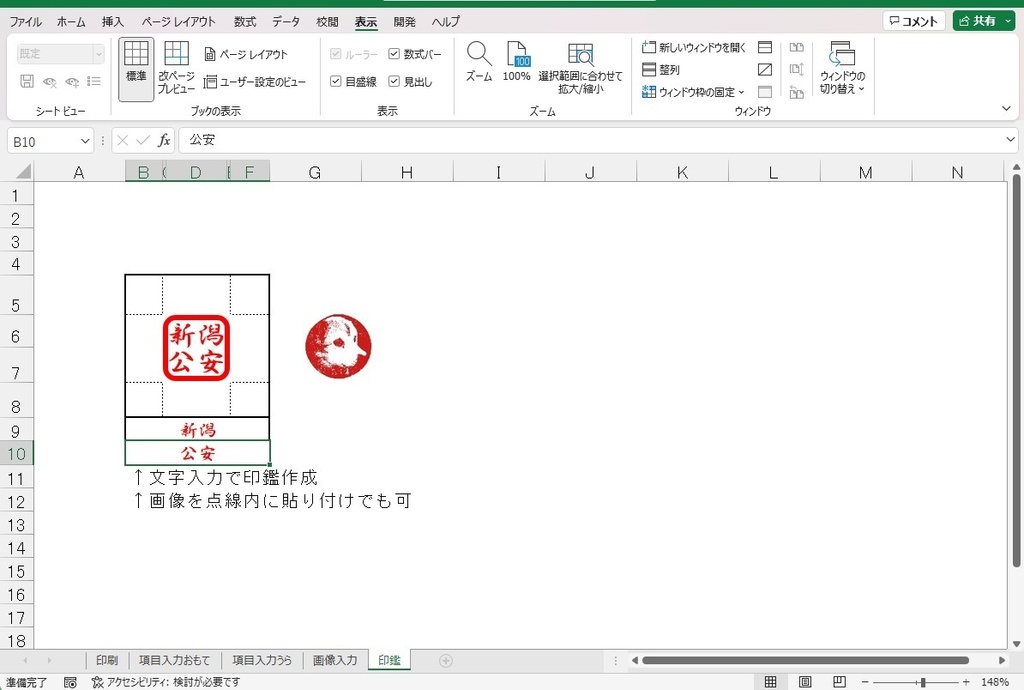
Task: Click 整列 arrange all windows
Action: click(660, 69)
